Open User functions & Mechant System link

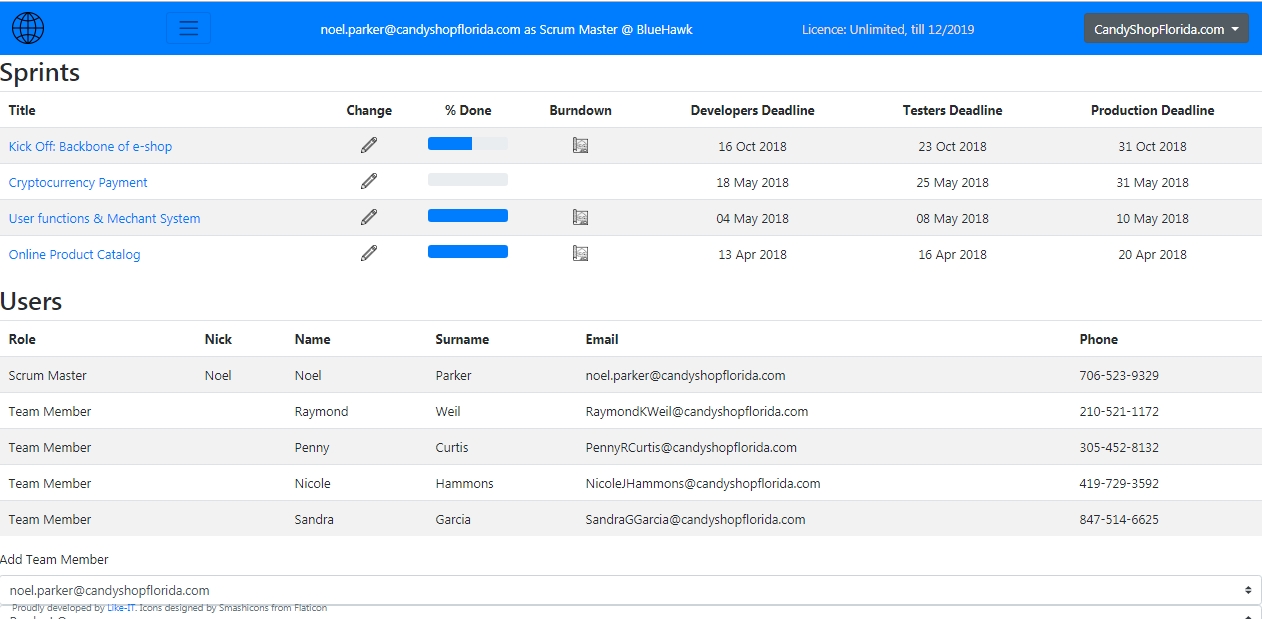[x=104, y=218]
